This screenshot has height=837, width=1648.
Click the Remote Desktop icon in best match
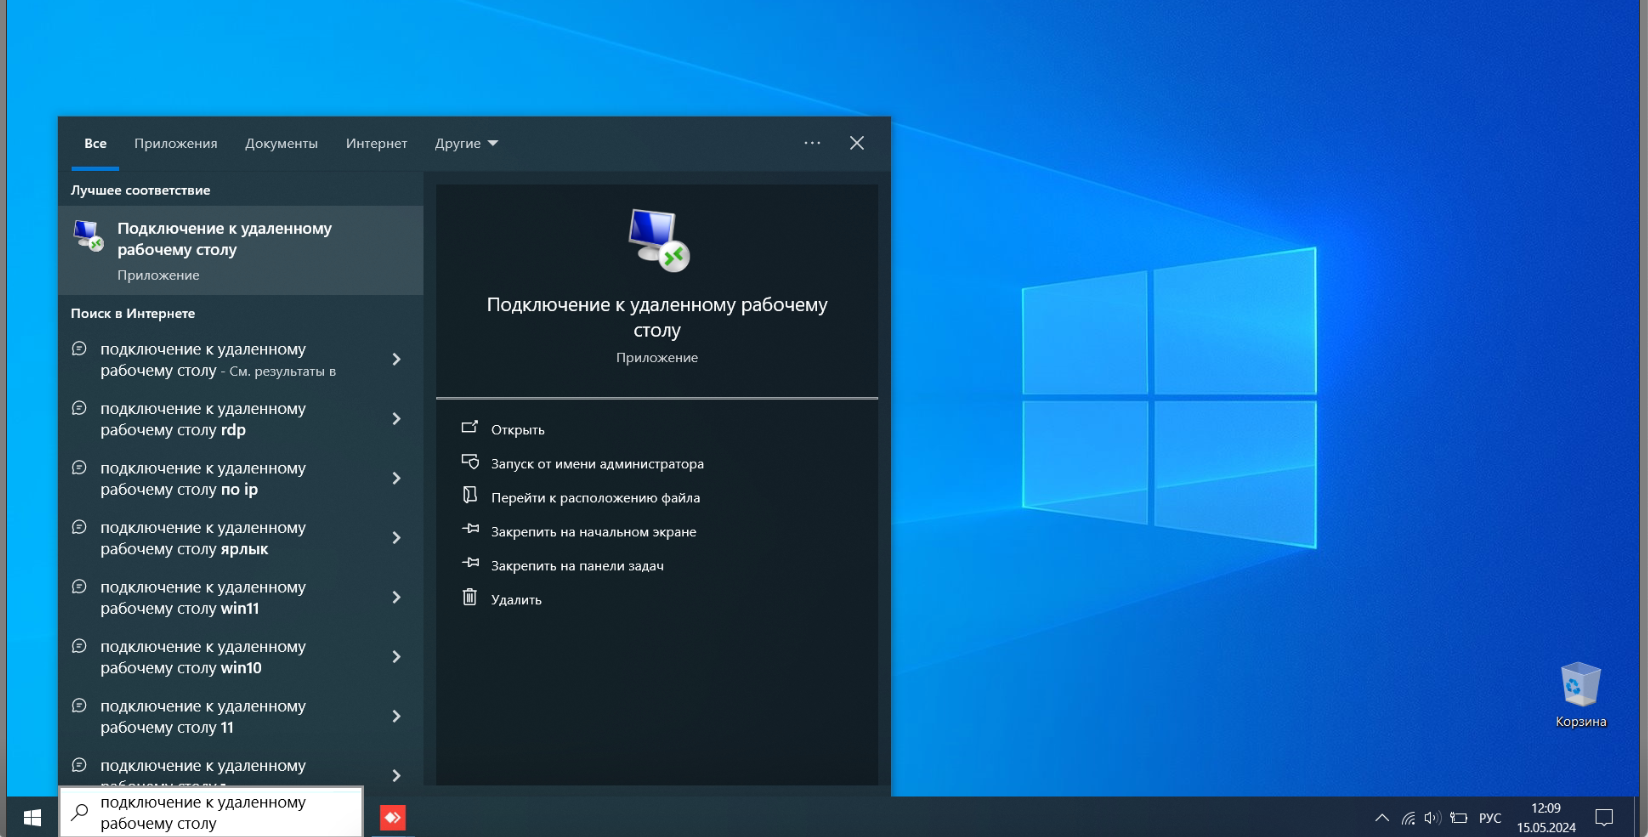tap(88, 236)
